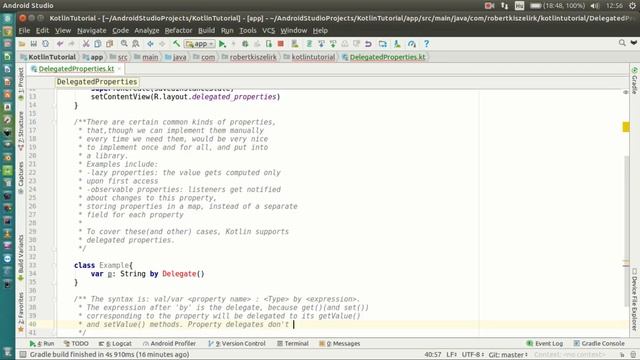The image size is (640, 360).
Task: Open the Terminal tool window
Action: pos(293,344)
